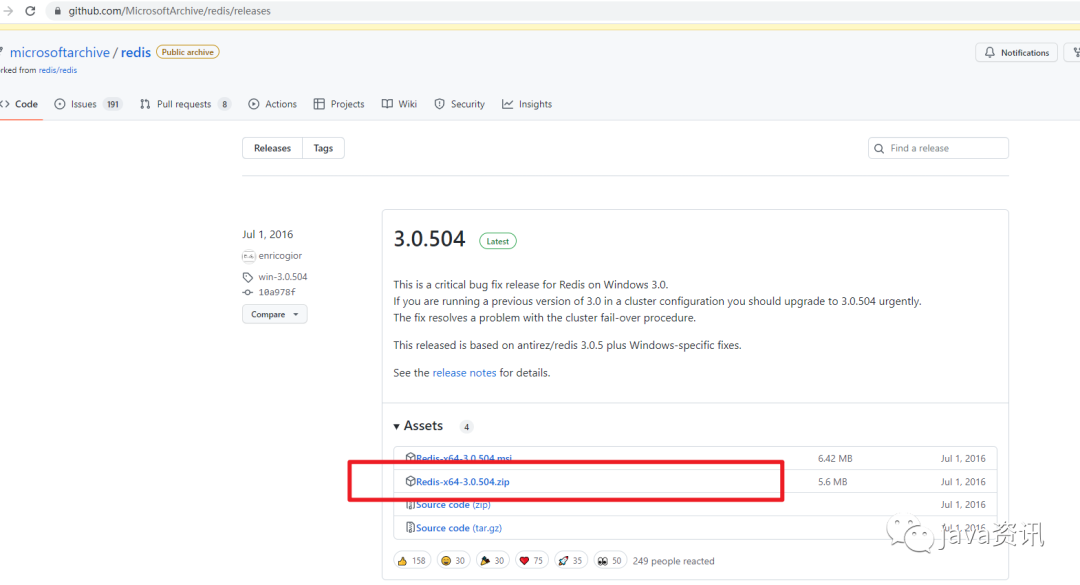Open the release notes link

pyautogui.click(x=464, y=373)
